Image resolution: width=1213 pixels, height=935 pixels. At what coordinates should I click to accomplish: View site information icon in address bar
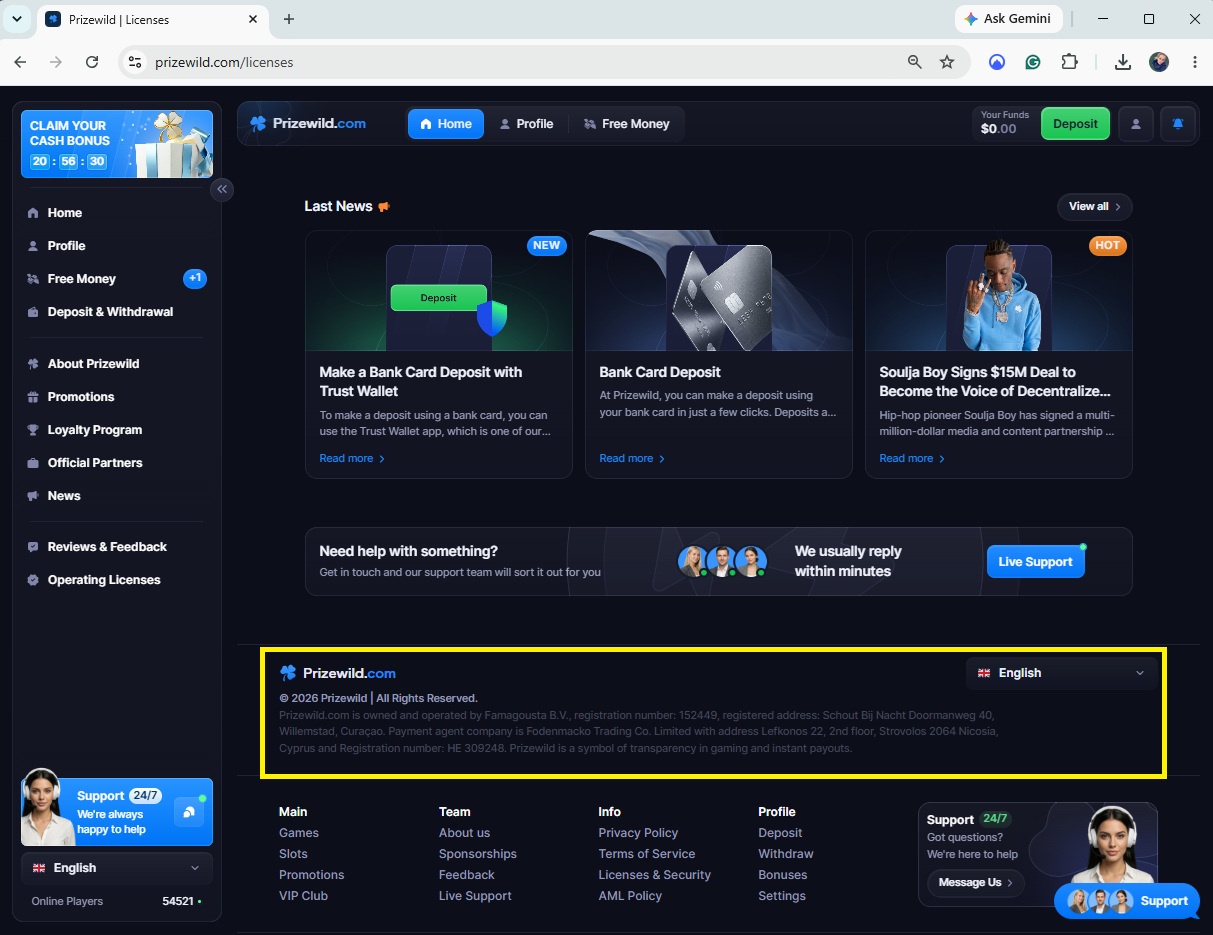[136, 62]
